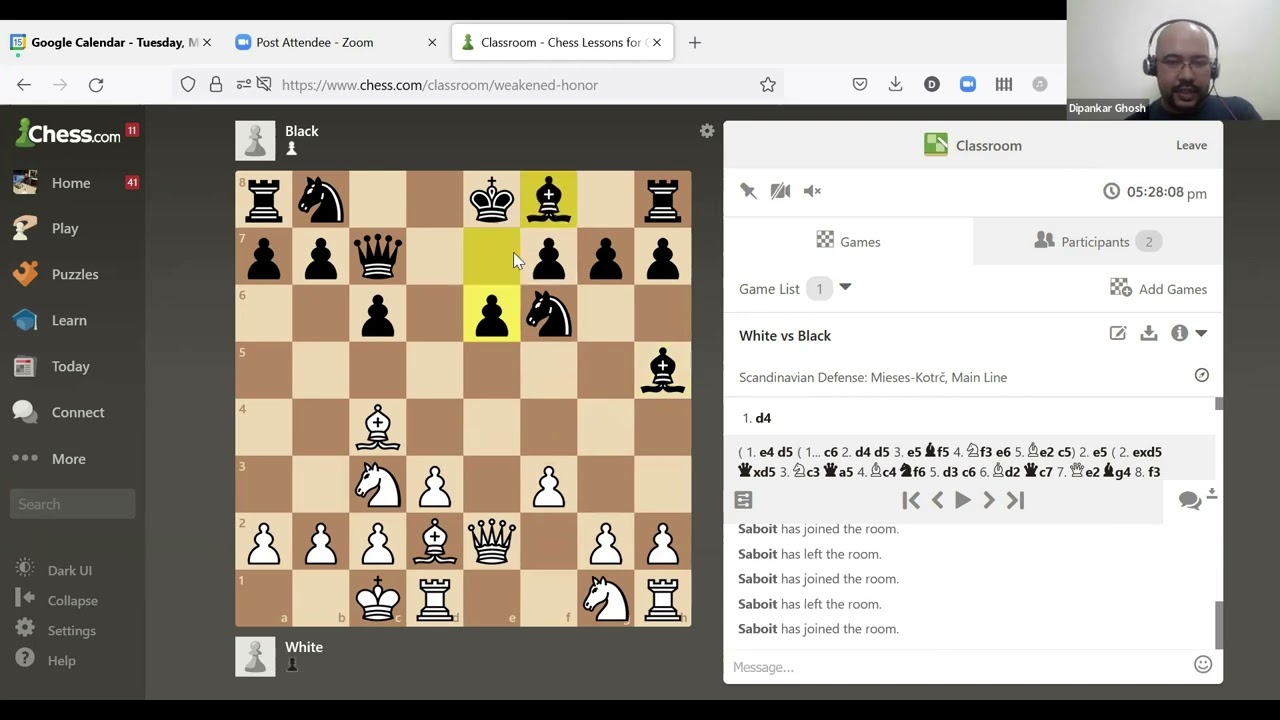
Task: Click the Home notifications badge 41
Action: (x=132, y=182)
